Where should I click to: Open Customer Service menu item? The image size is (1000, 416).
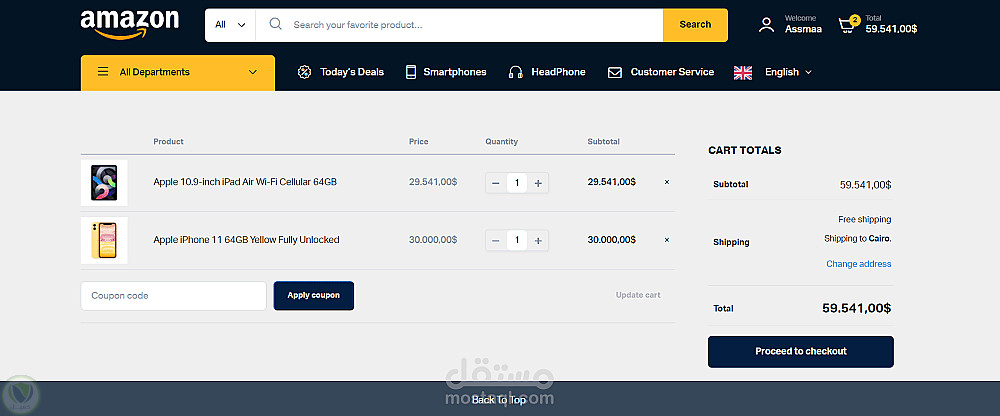point(672,72)
